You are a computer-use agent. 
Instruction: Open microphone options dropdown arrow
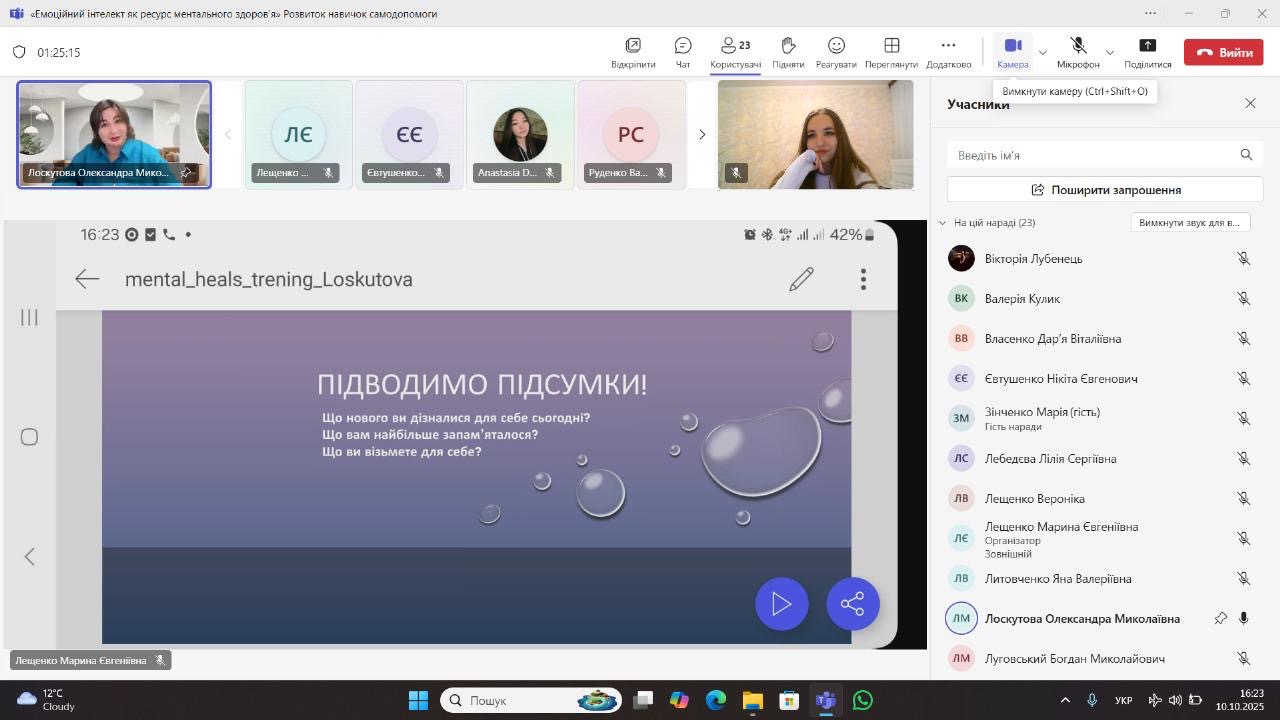click(1109, 52)
